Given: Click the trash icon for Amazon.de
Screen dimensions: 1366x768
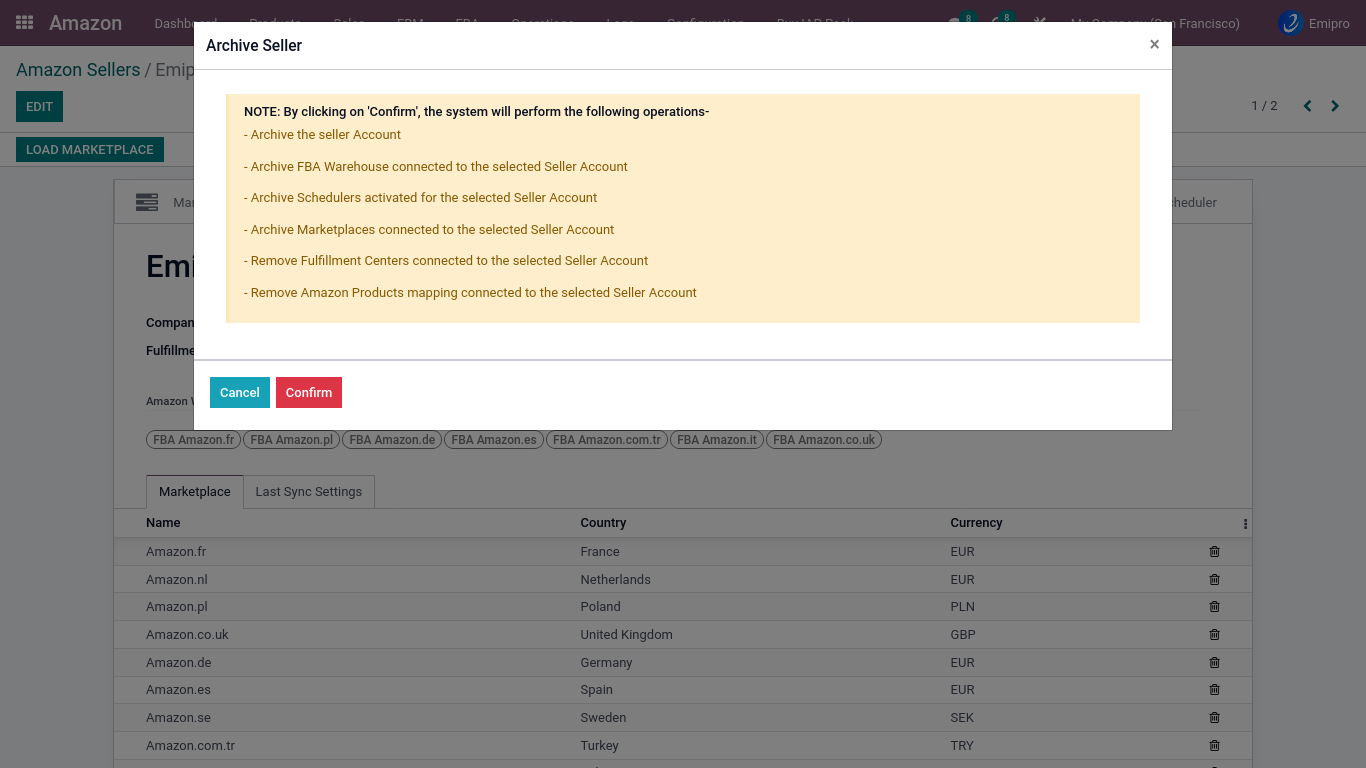Looking at the screenshot, I should coord(1214,663).
